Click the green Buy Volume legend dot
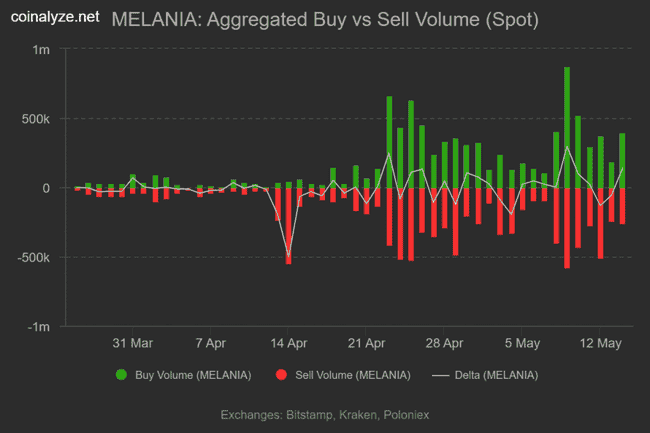Screen dimensions: 650x433 (122, 375)
